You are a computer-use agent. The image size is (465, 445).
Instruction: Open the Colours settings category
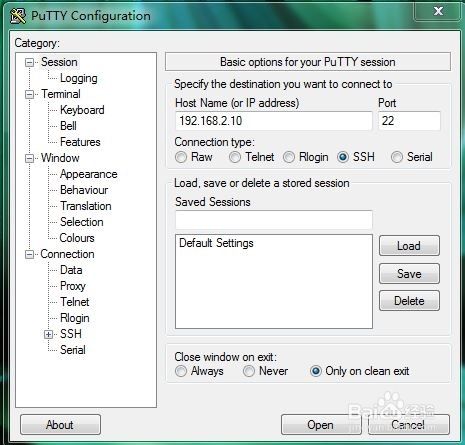(77, 238)
